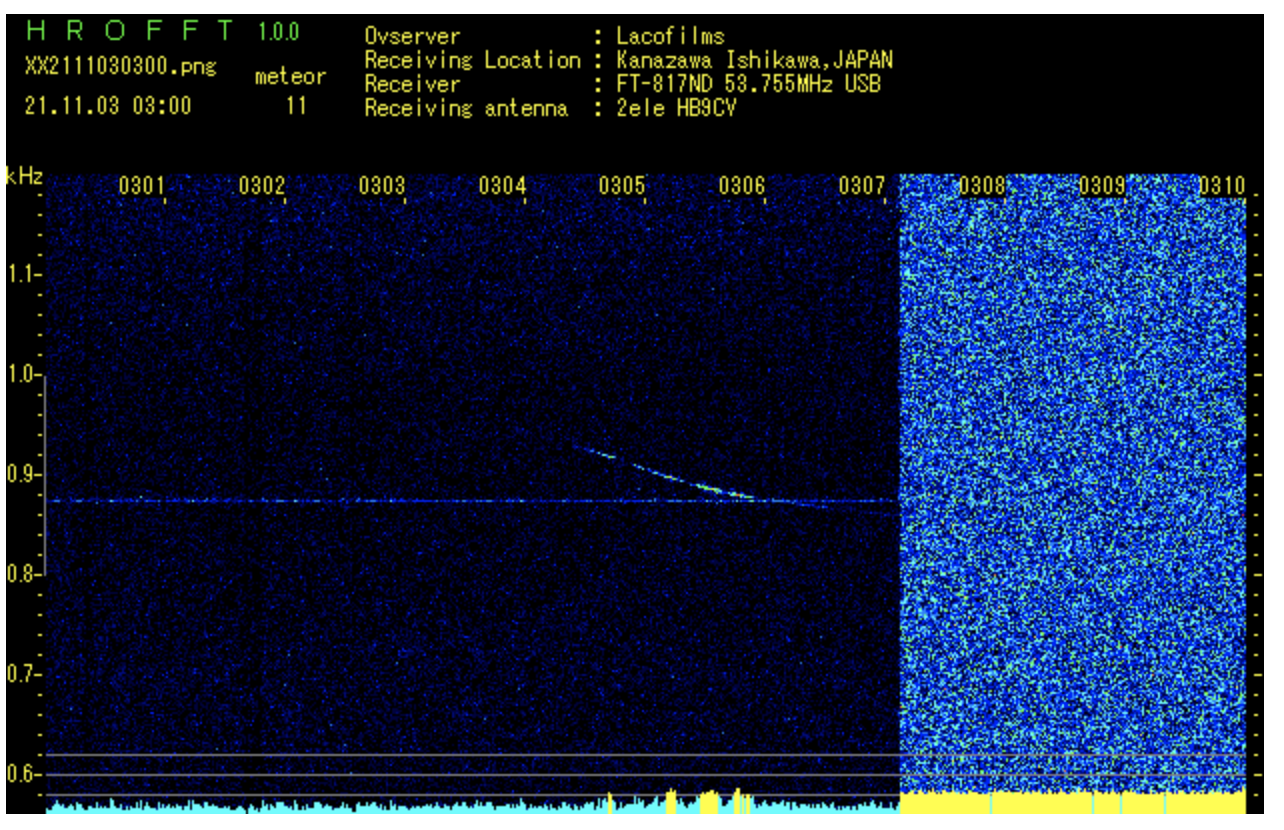Click the version number 1.0.0
Screen dimensions: 1284x830
pos(278,32)
